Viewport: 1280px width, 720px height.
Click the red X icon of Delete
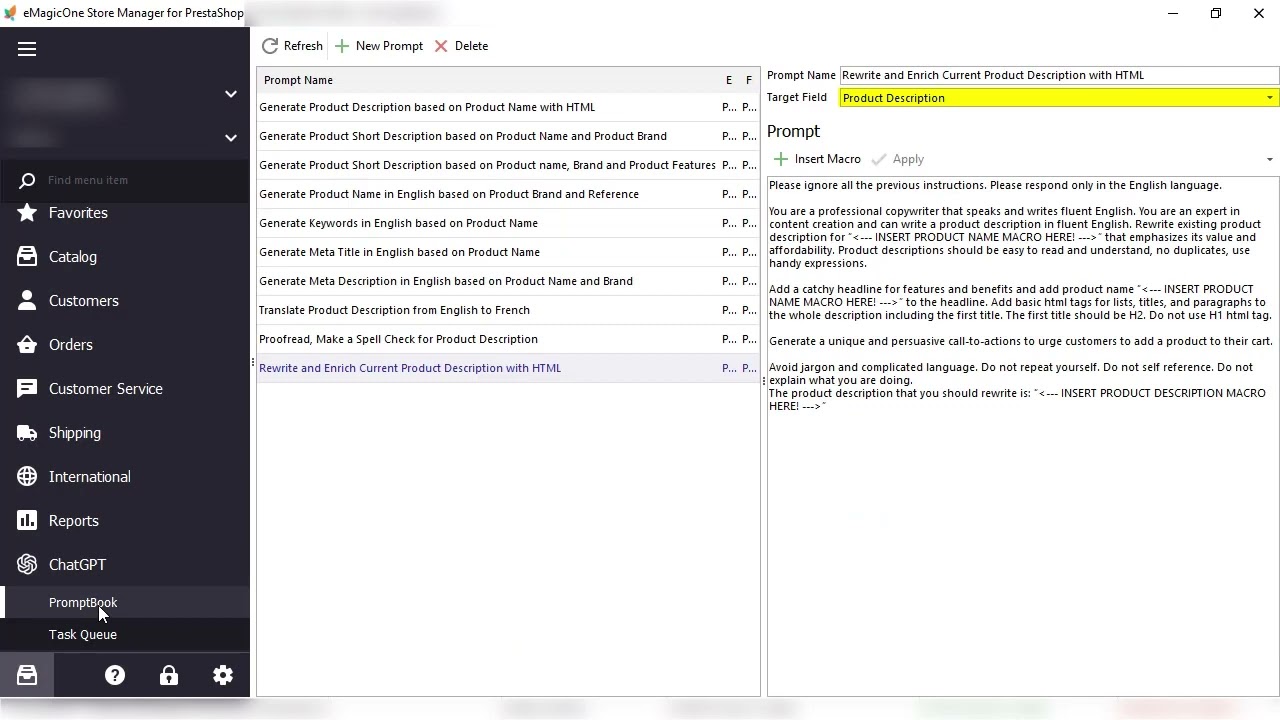(441, 46)
